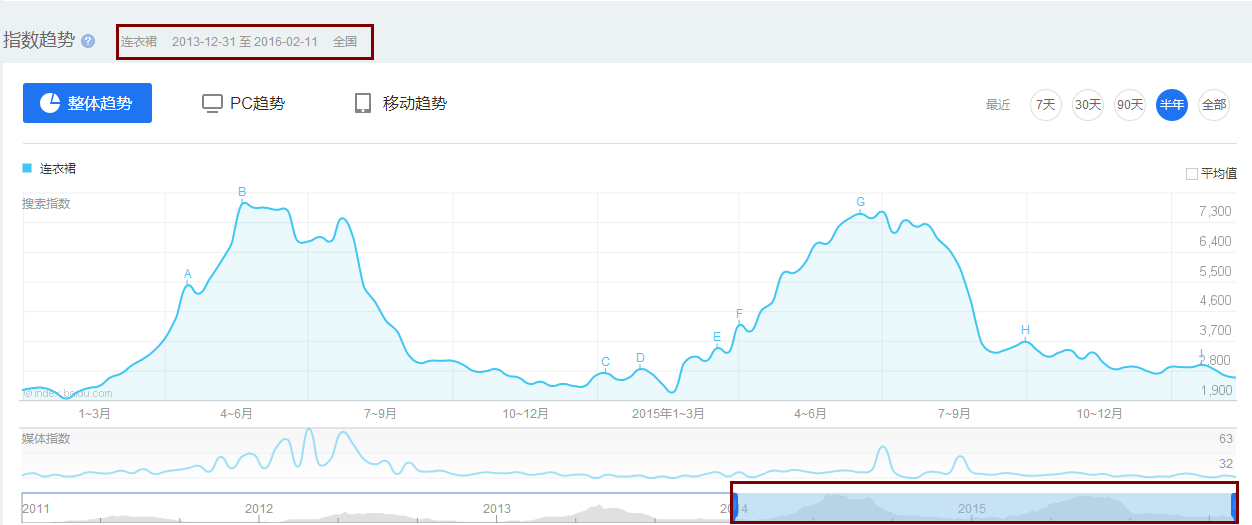Image resolution: width=1252 pixels, height=525 pixels.
Task: Click the left handle of the timeline range
Action: (x=735, y=505)
